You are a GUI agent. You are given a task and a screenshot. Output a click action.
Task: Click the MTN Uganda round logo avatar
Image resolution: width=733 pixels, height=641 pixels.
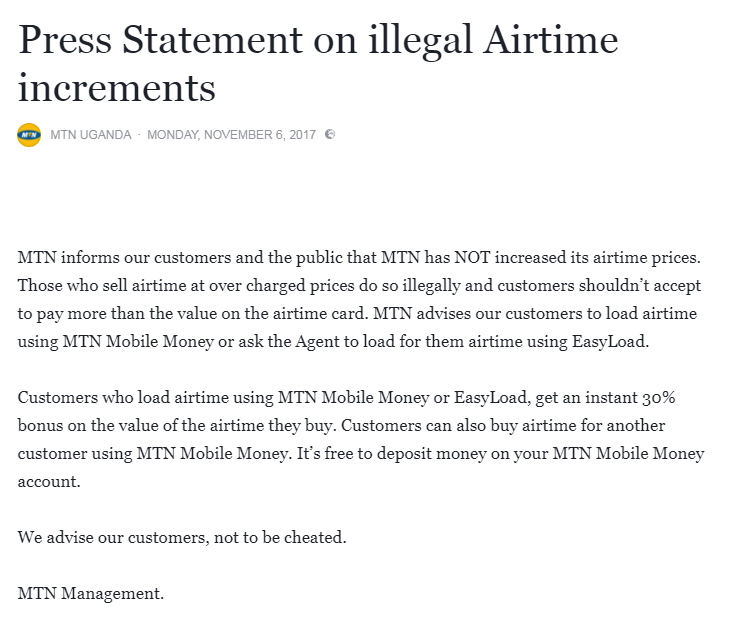point(29,135)
